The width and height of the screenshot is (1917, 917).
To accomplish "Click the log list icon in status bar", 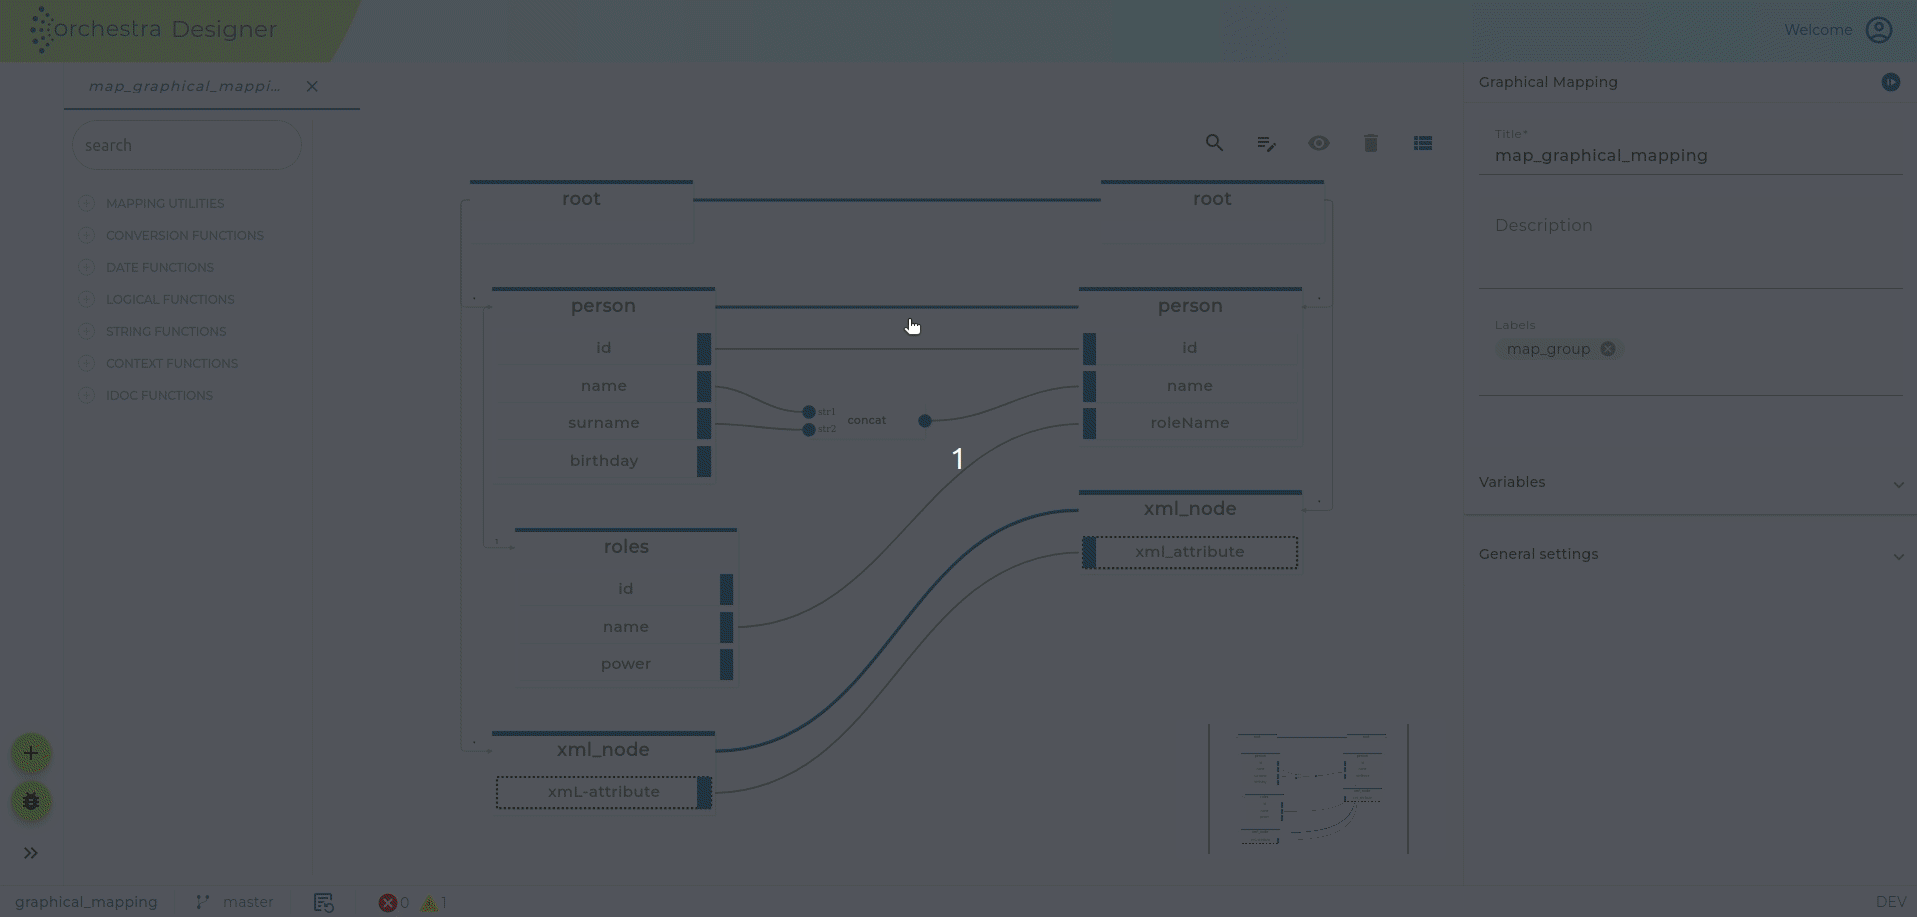I will (x=323, y=903).
